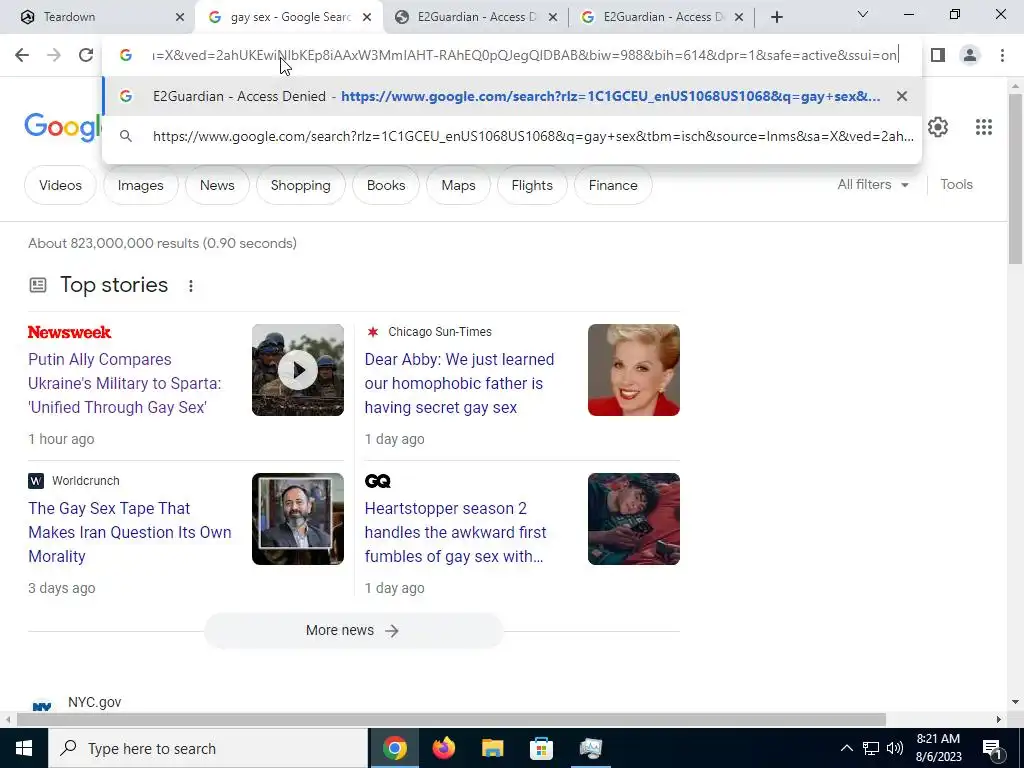The height and width of the screenshot is (768, 1024).
Task: Click the scroll right arrow
Action: [999, 720]
